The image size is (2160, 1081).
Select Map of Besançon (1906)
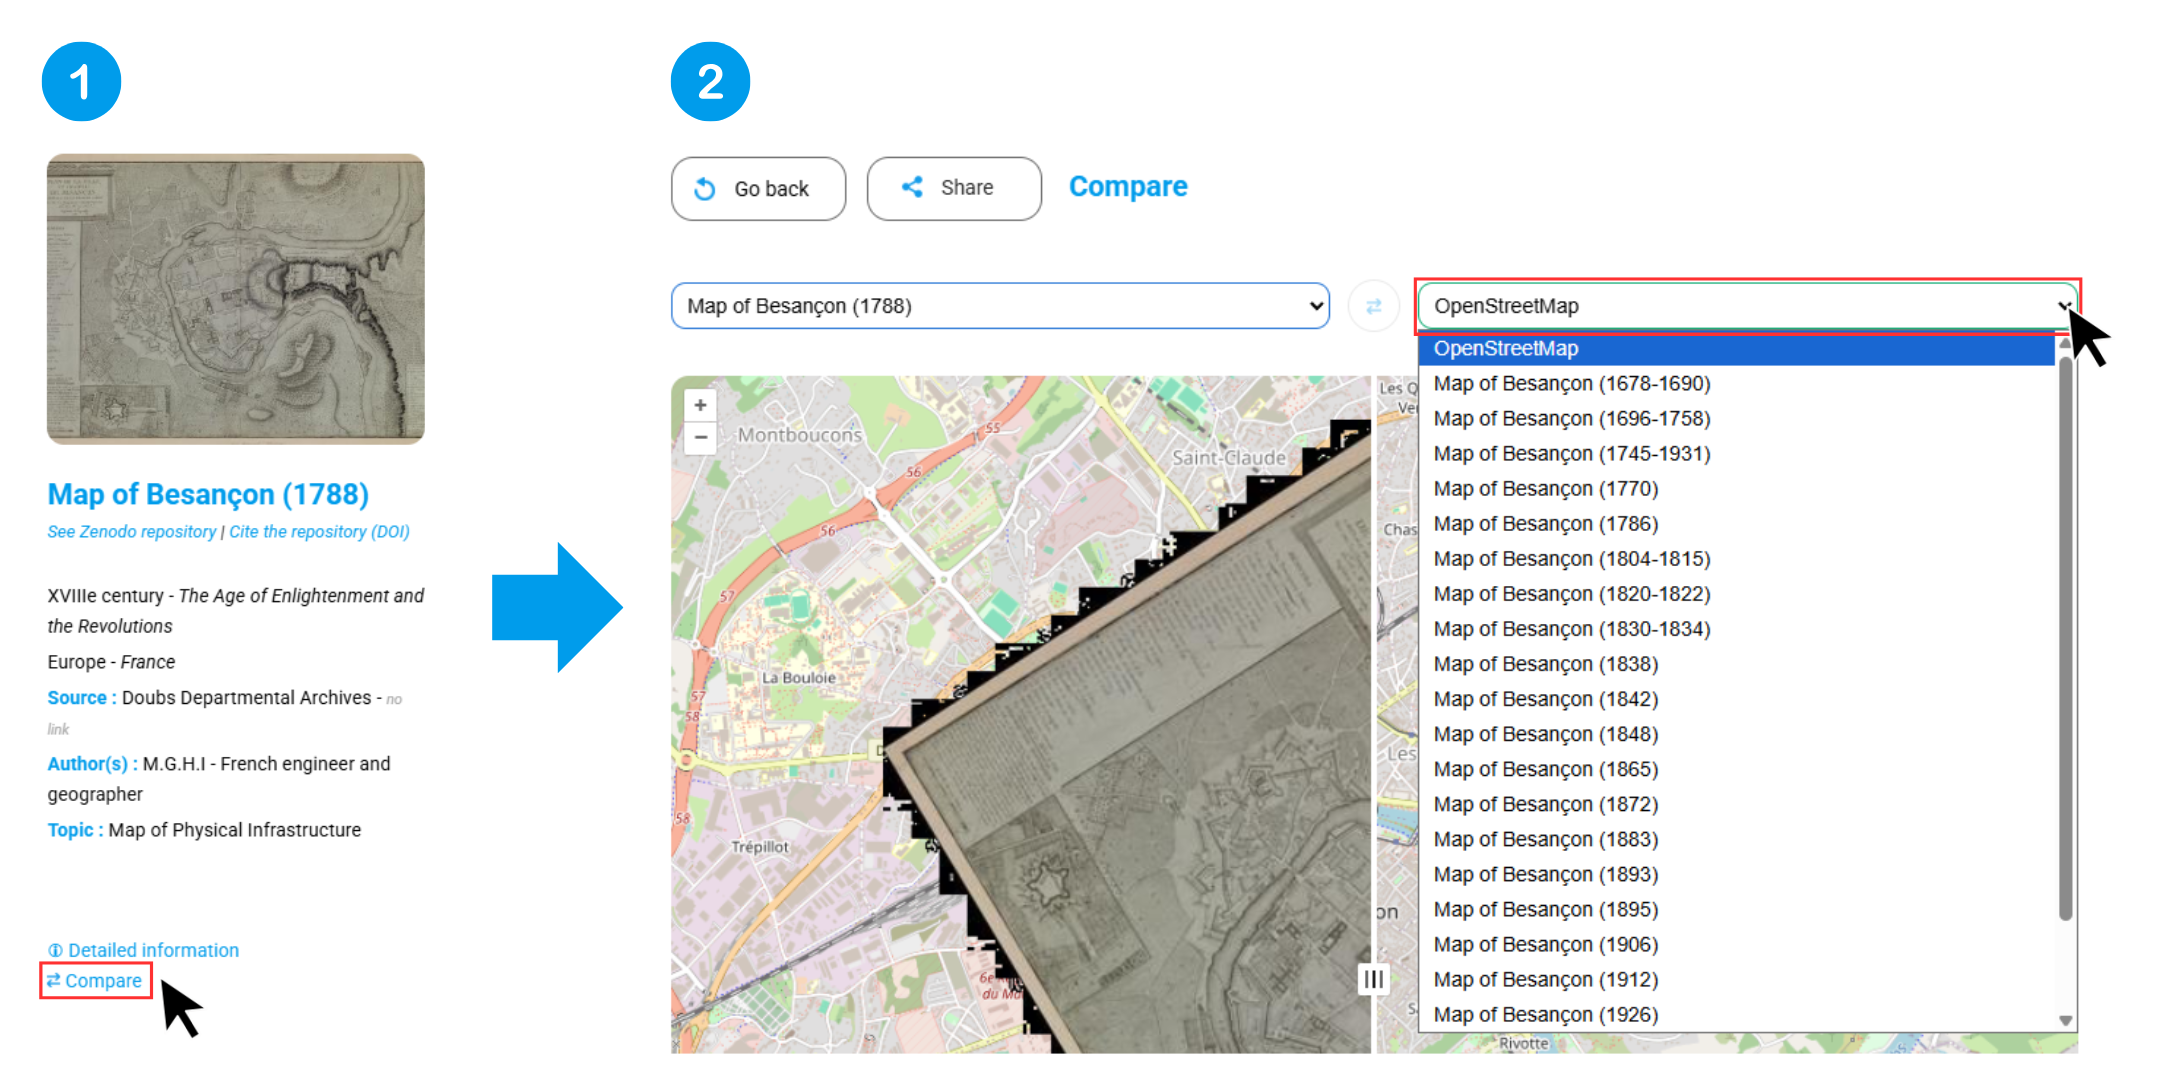pyautogui.click(x=1736, y=944)
